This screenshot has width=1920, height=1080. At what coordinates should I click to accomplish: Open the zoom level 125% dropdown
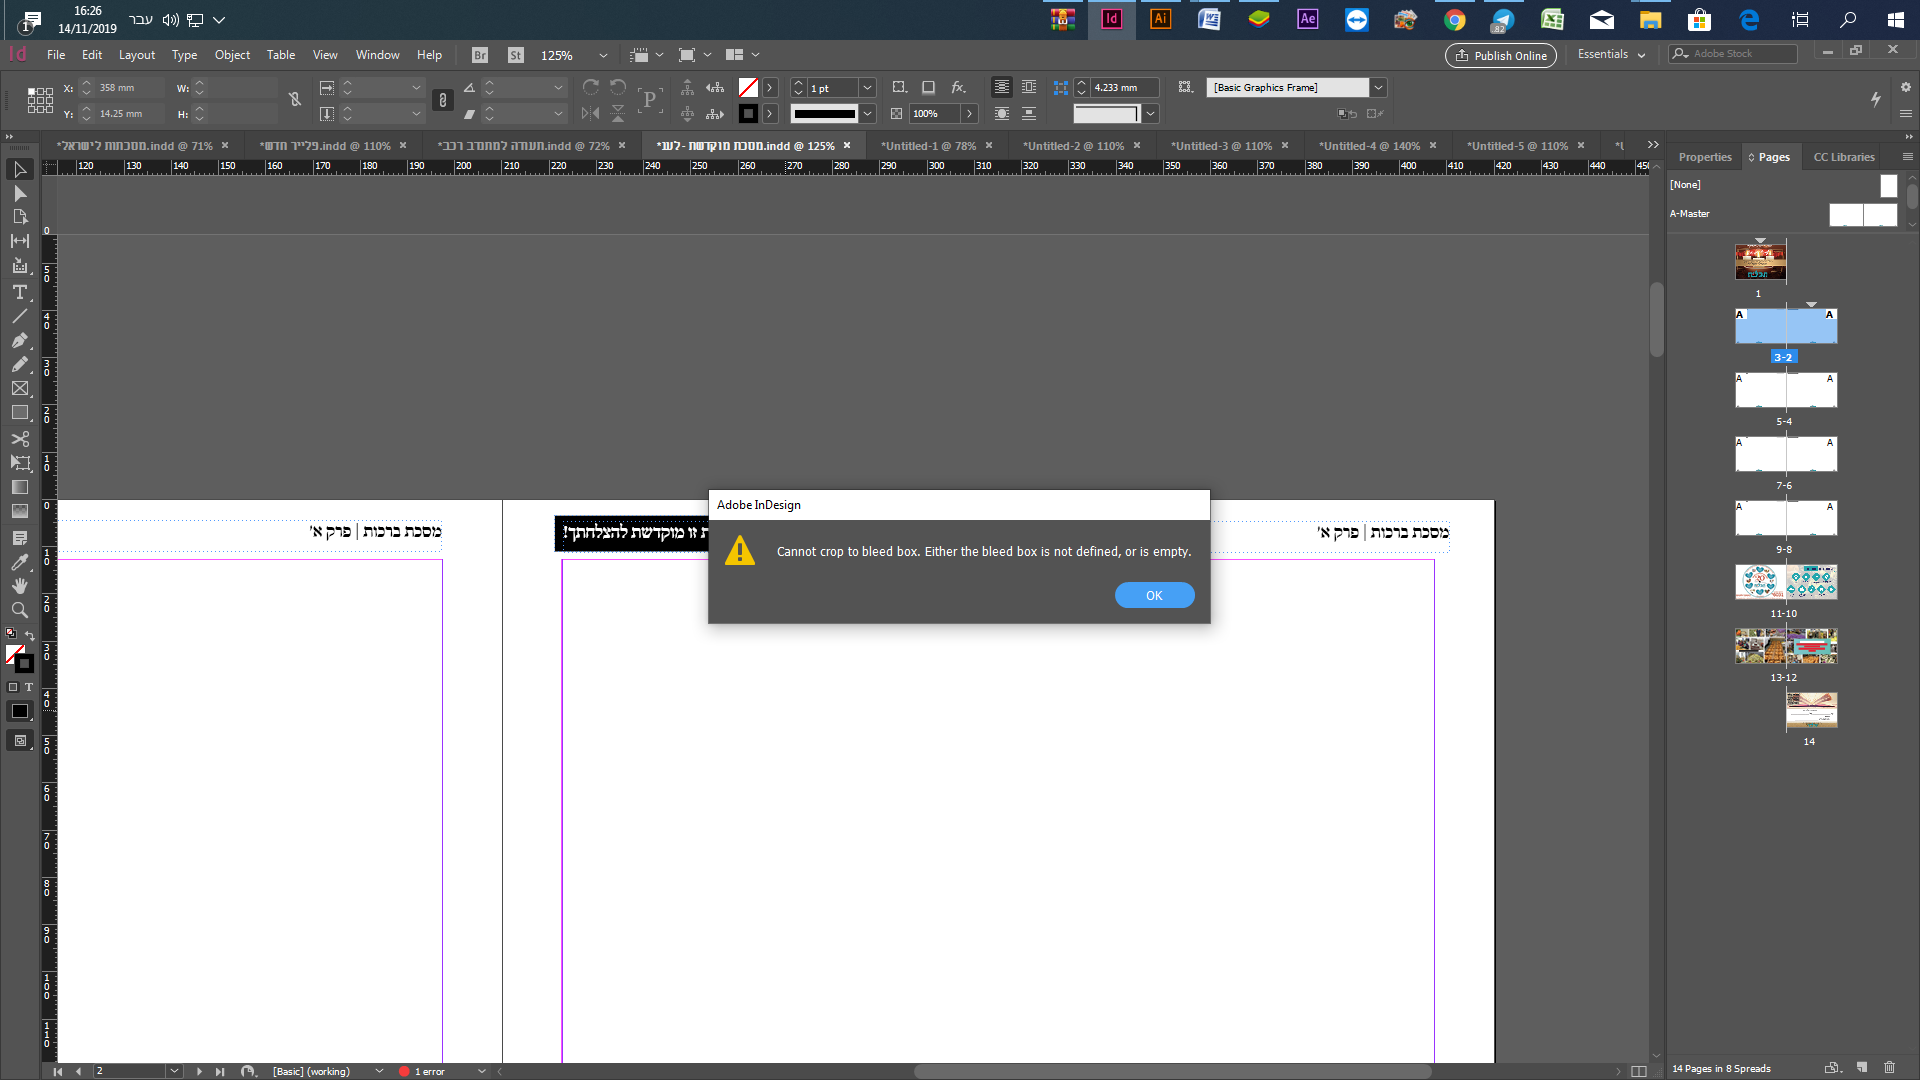[x=602, y=56]
